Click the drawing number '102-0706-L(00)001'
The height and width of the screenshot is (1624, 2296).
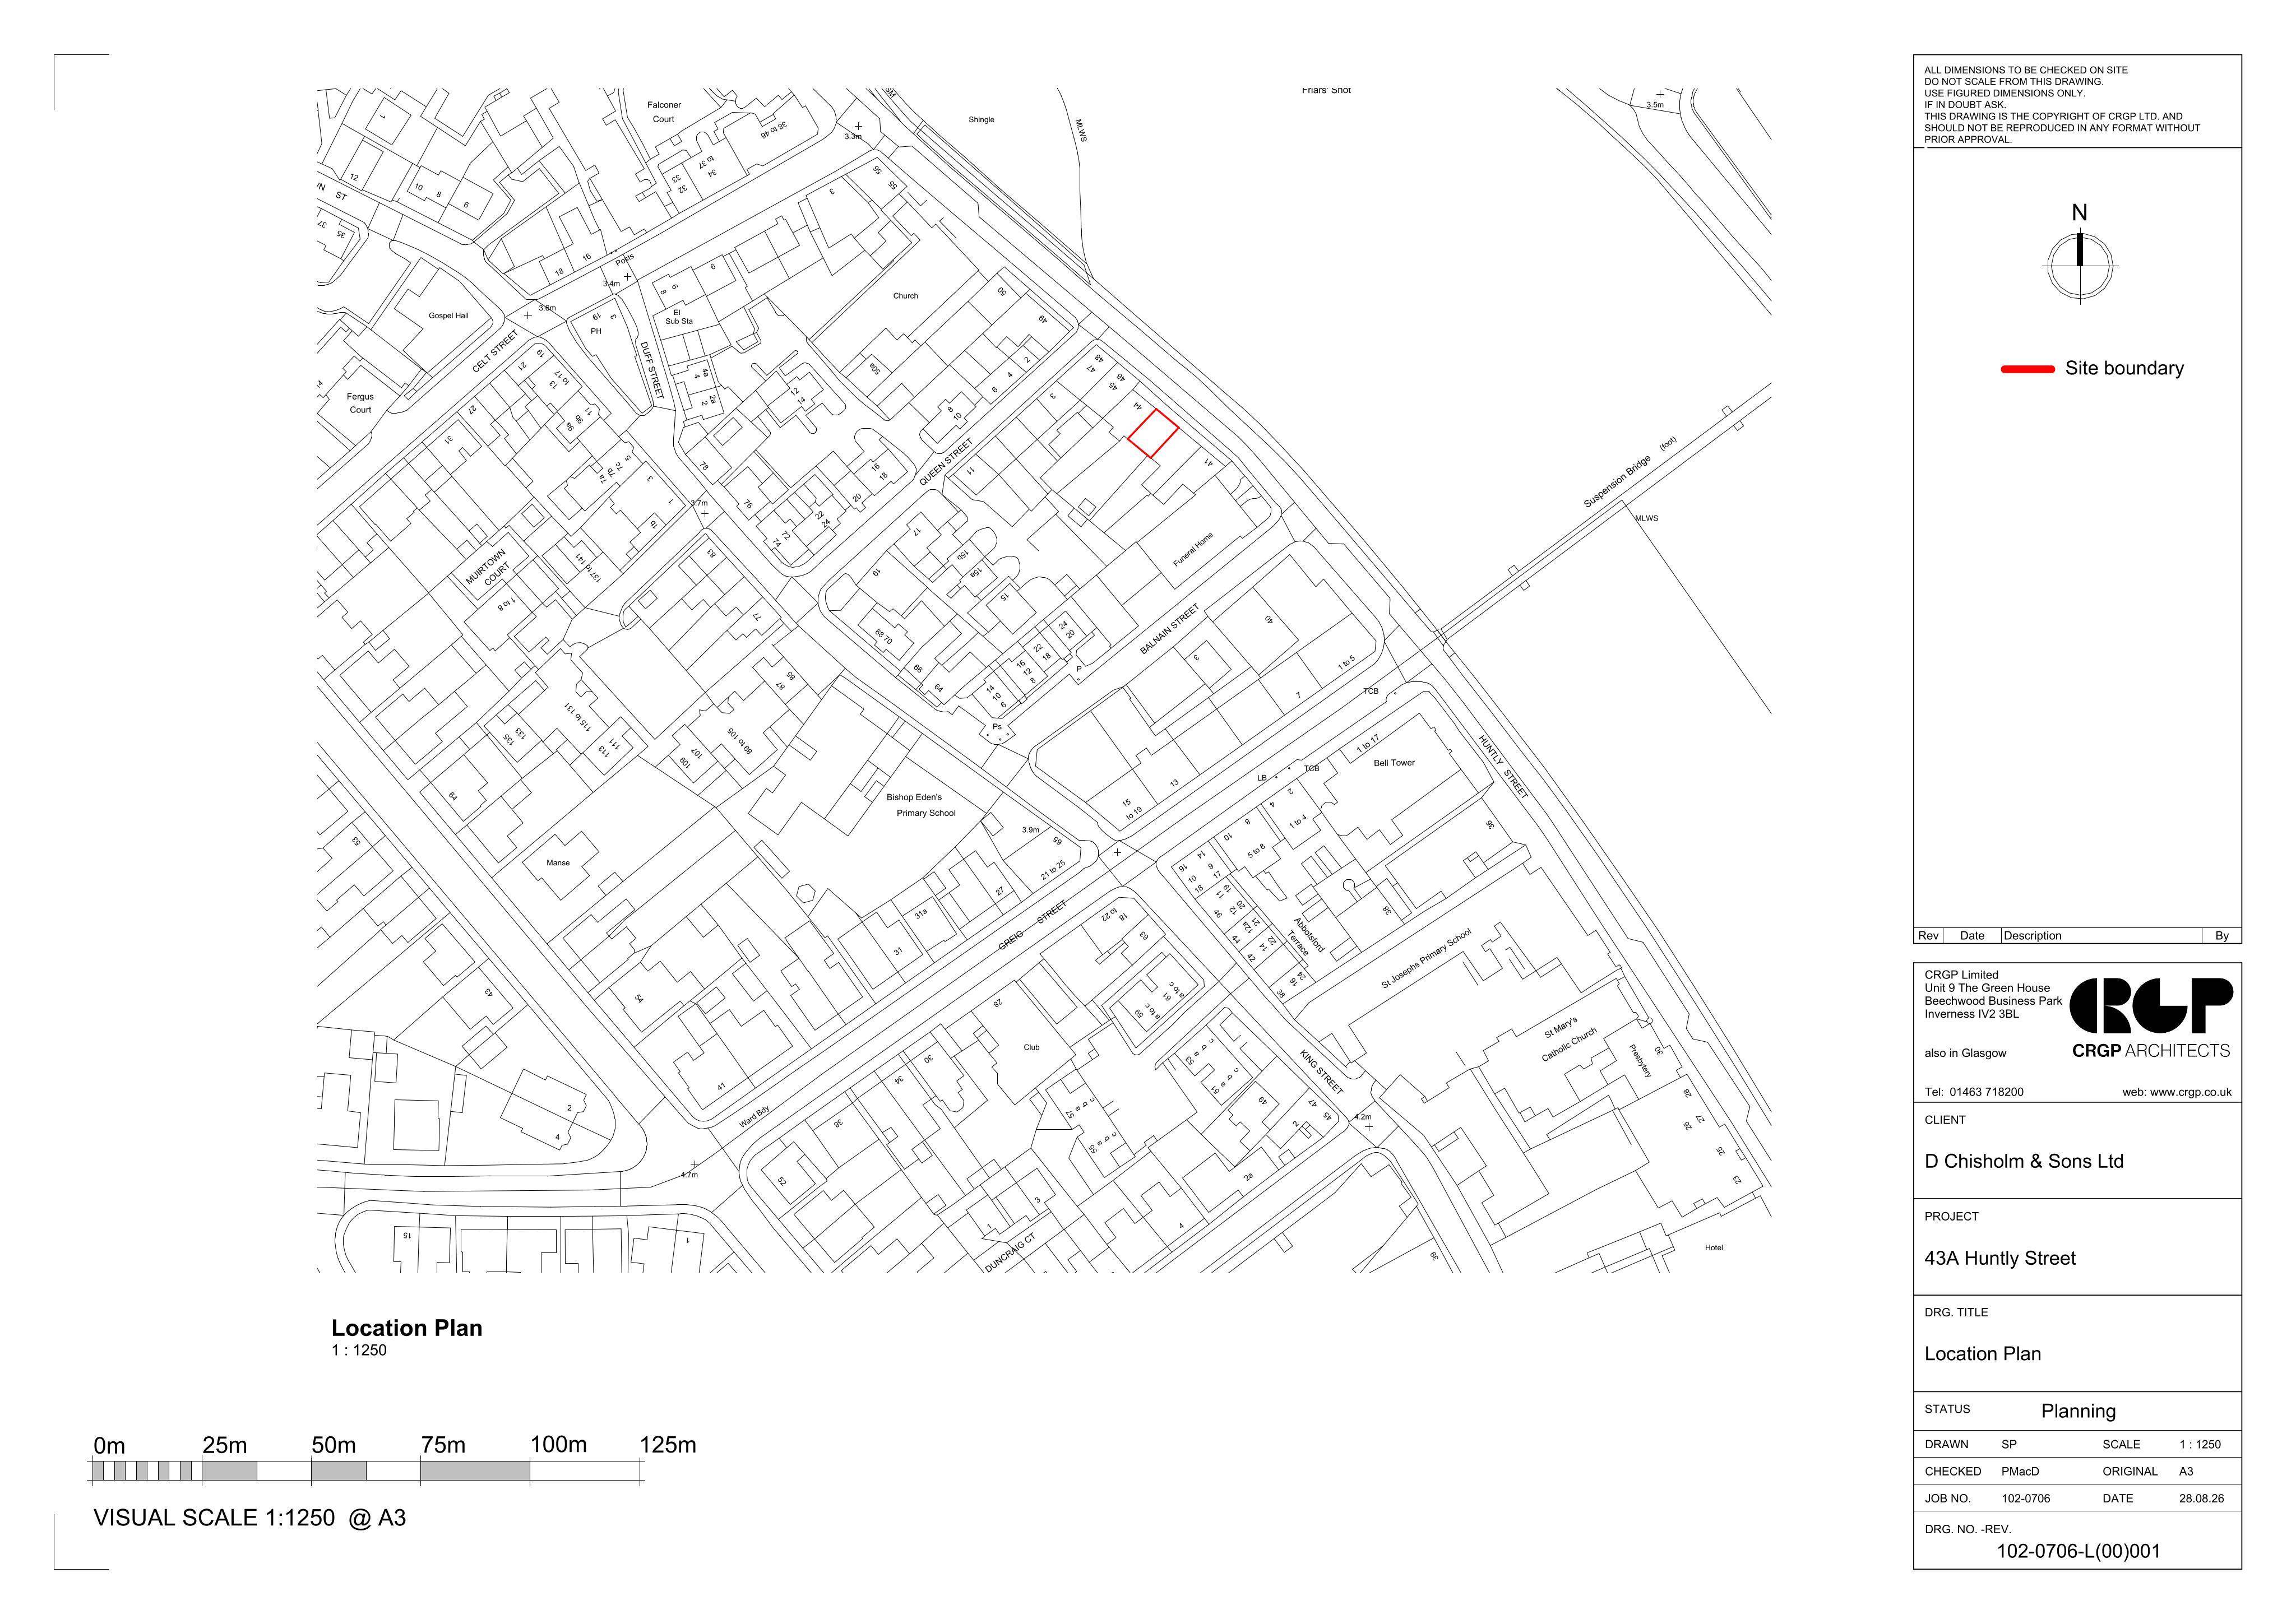coord(2078,1551)
